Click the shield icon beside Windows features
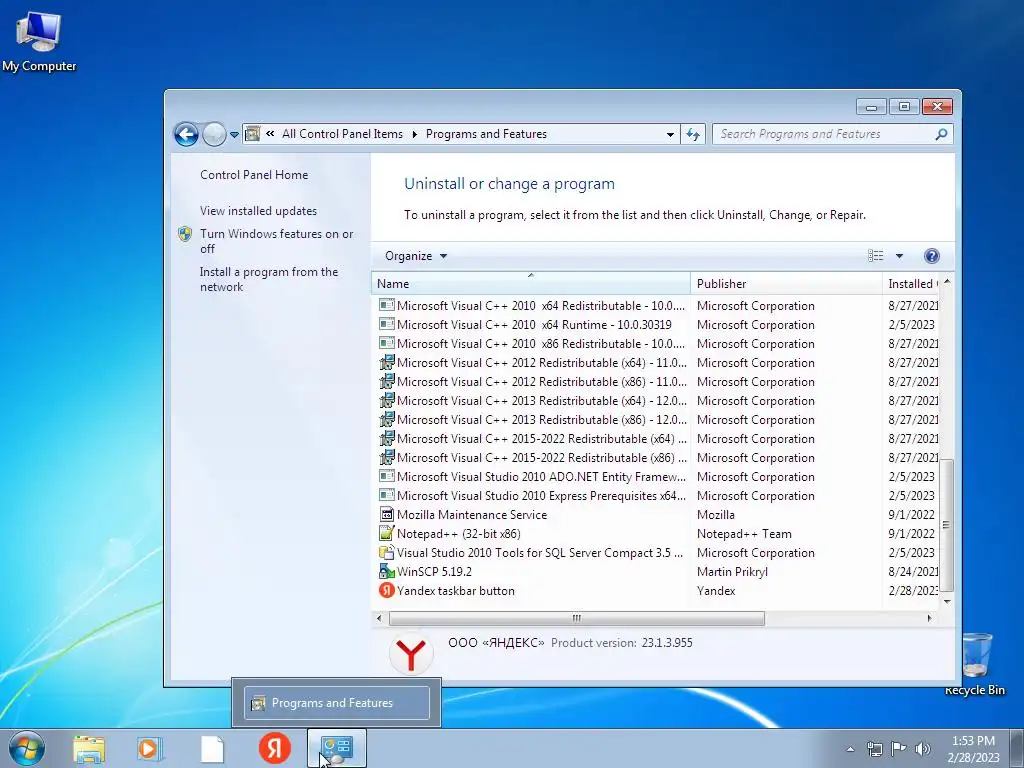1024x768 pixels. click(x=185, y=234)
